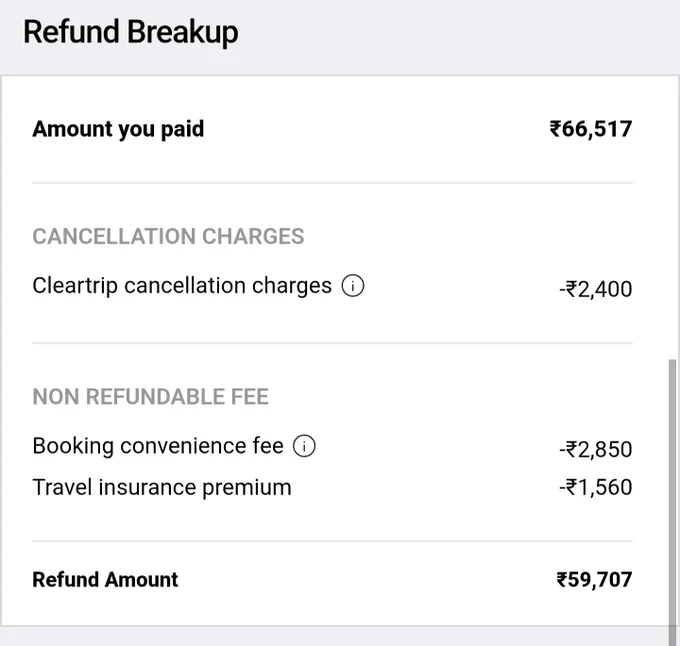Click Cleartrip cancellation charges text
Image resolution: width=680 pixels, height=646 pixels.
[182, 286]
